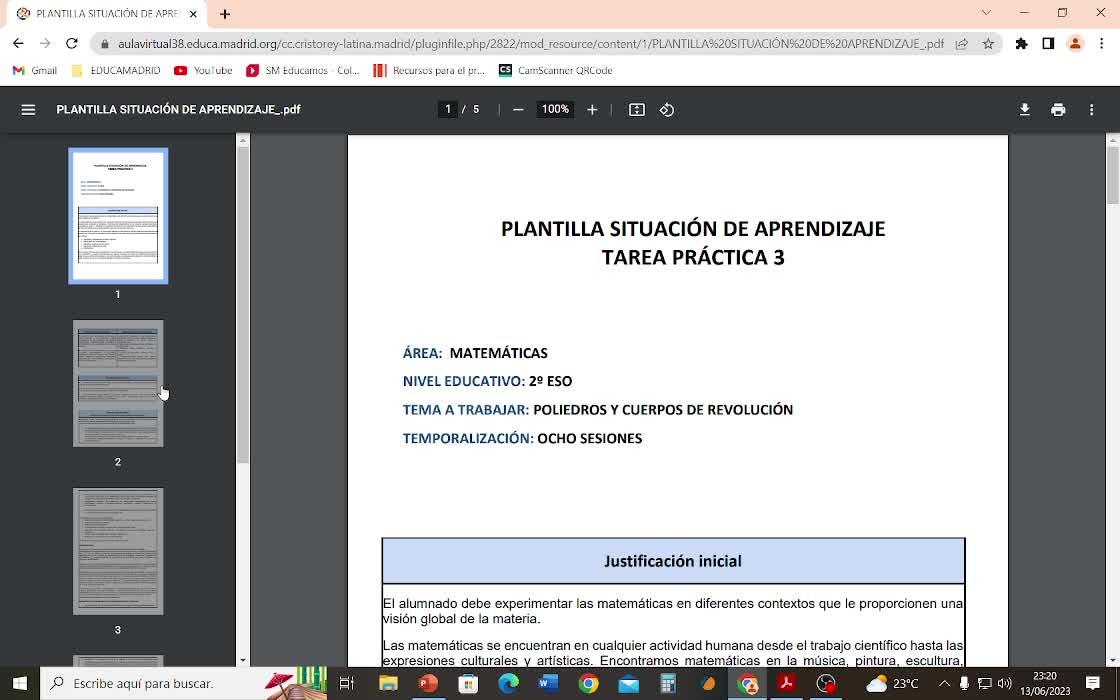
Task: Open Chrome three-dot menu
Action: (x=1101, y=44)
